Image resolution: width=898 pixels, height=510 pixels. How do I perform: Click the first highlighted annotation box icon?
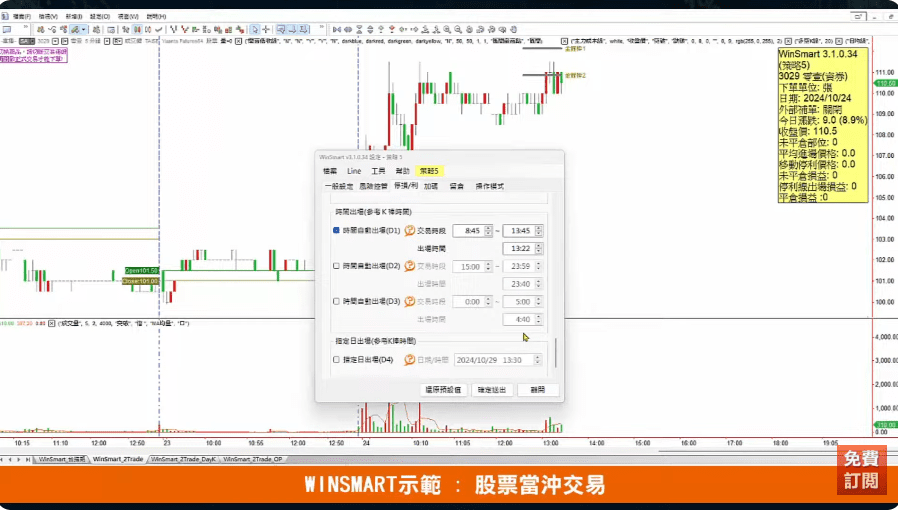point(281,29)
